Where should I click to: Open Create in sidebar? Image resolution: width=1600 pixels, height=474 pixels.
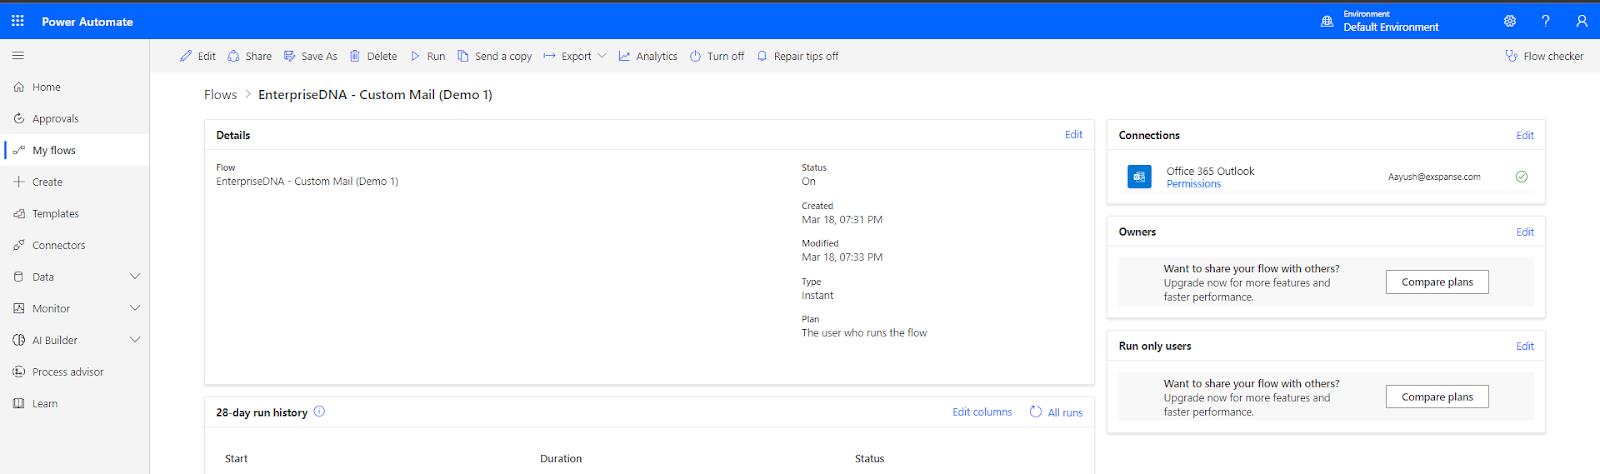point(74,182)
